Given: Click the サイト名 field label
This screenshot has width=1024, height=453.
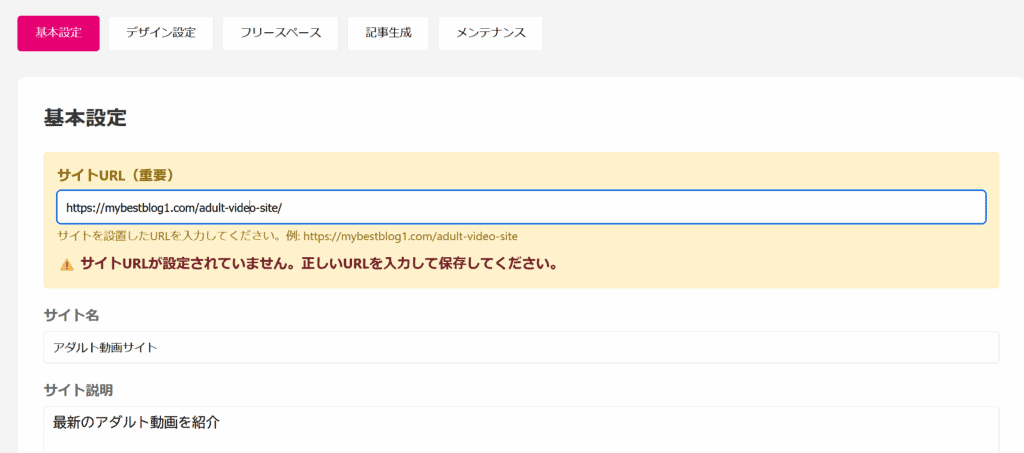Looking at the screenshot, I should (71, 315).
